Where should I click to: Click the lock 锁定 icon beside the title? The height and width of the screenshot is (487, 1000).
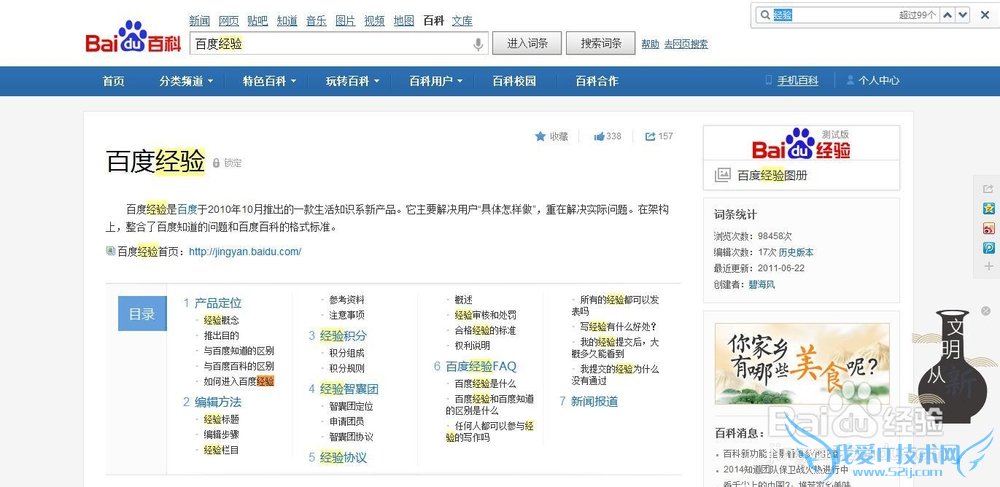216,163
